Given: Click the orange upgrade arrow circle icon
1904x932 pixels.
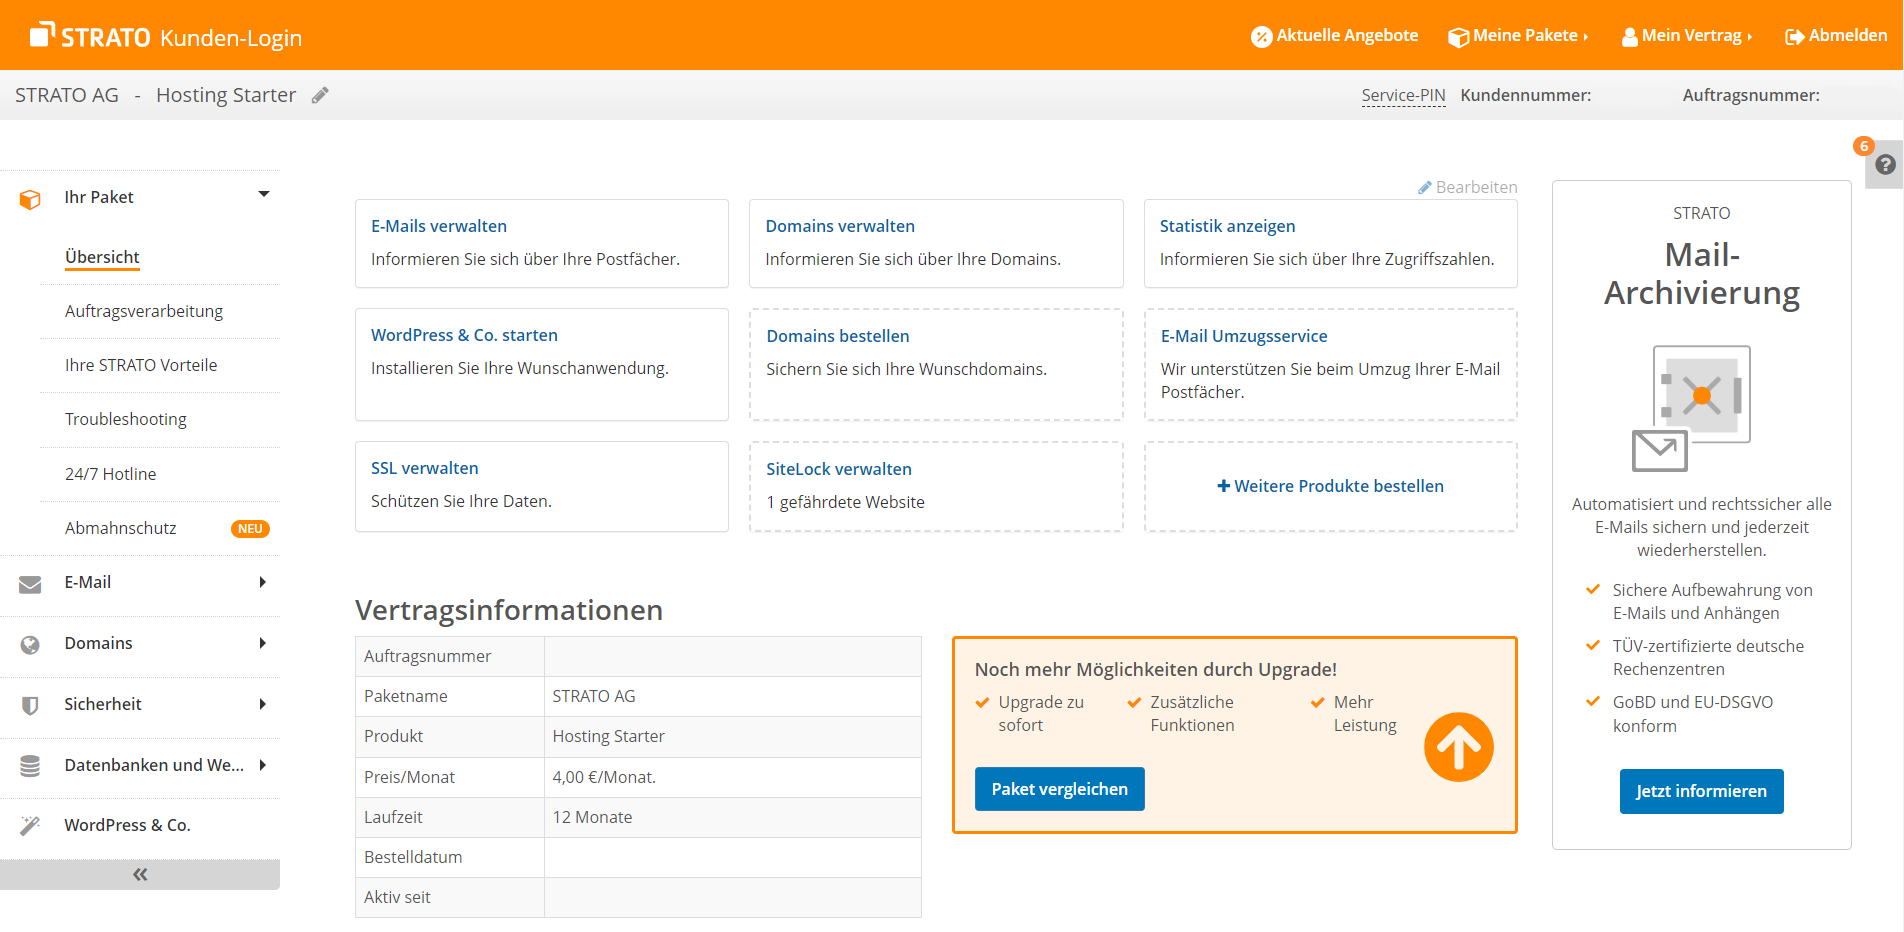Looking at the screenshot, I should (1459, 747).
